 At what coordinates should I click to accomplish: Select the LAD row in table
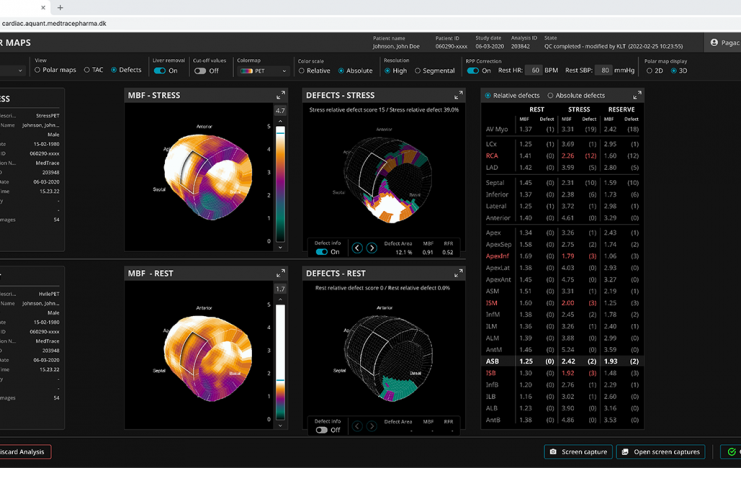tap(562, 167)
